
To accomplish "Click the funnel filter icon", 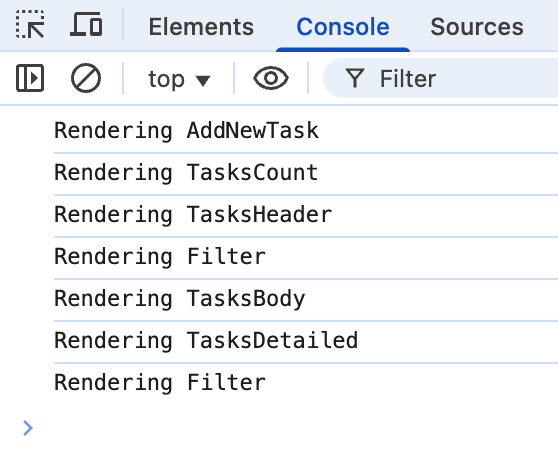I will point(355,78).
